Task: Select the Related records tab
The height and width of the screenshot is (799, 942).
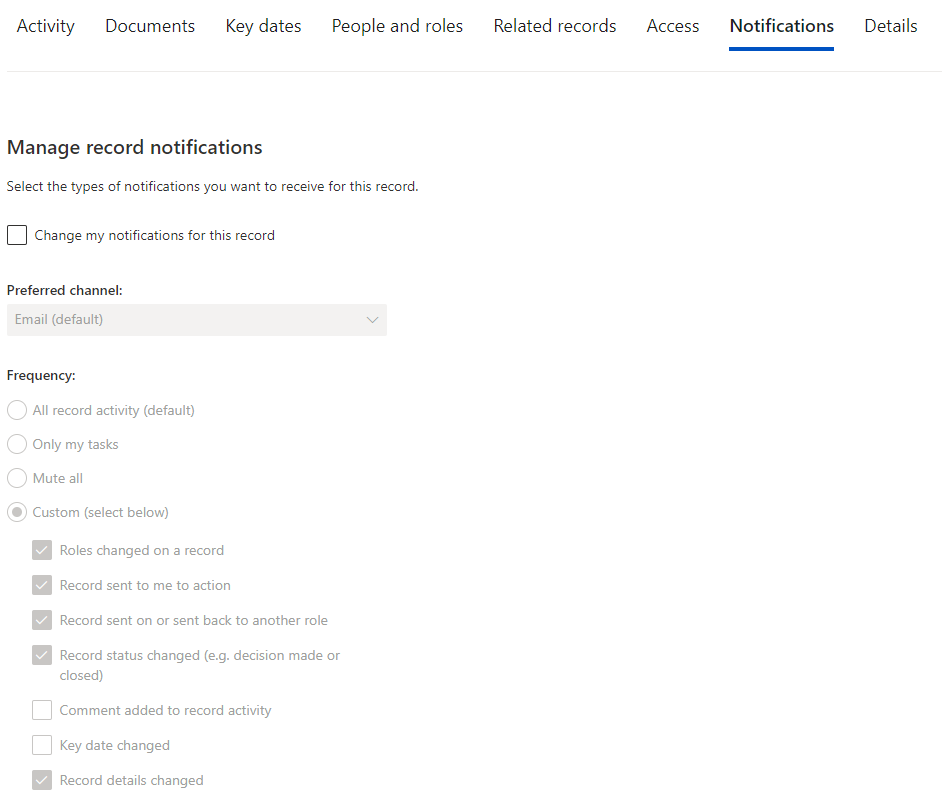Action: [554, 26]
